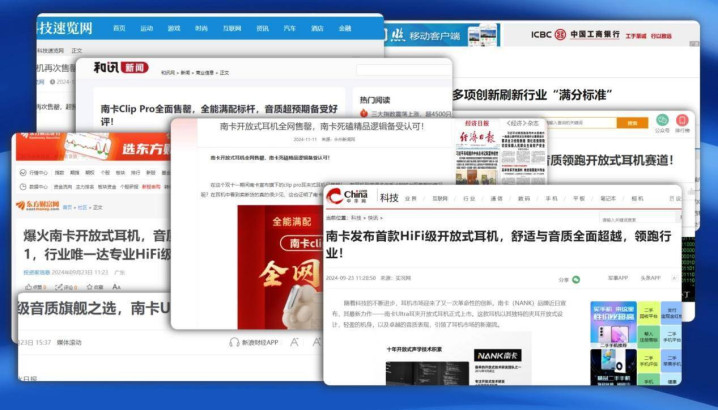The height and width of the screenshot is (410, 718).
Task: Open 科技 channel heading on the 中华网 page
Action: coord(389,198)
